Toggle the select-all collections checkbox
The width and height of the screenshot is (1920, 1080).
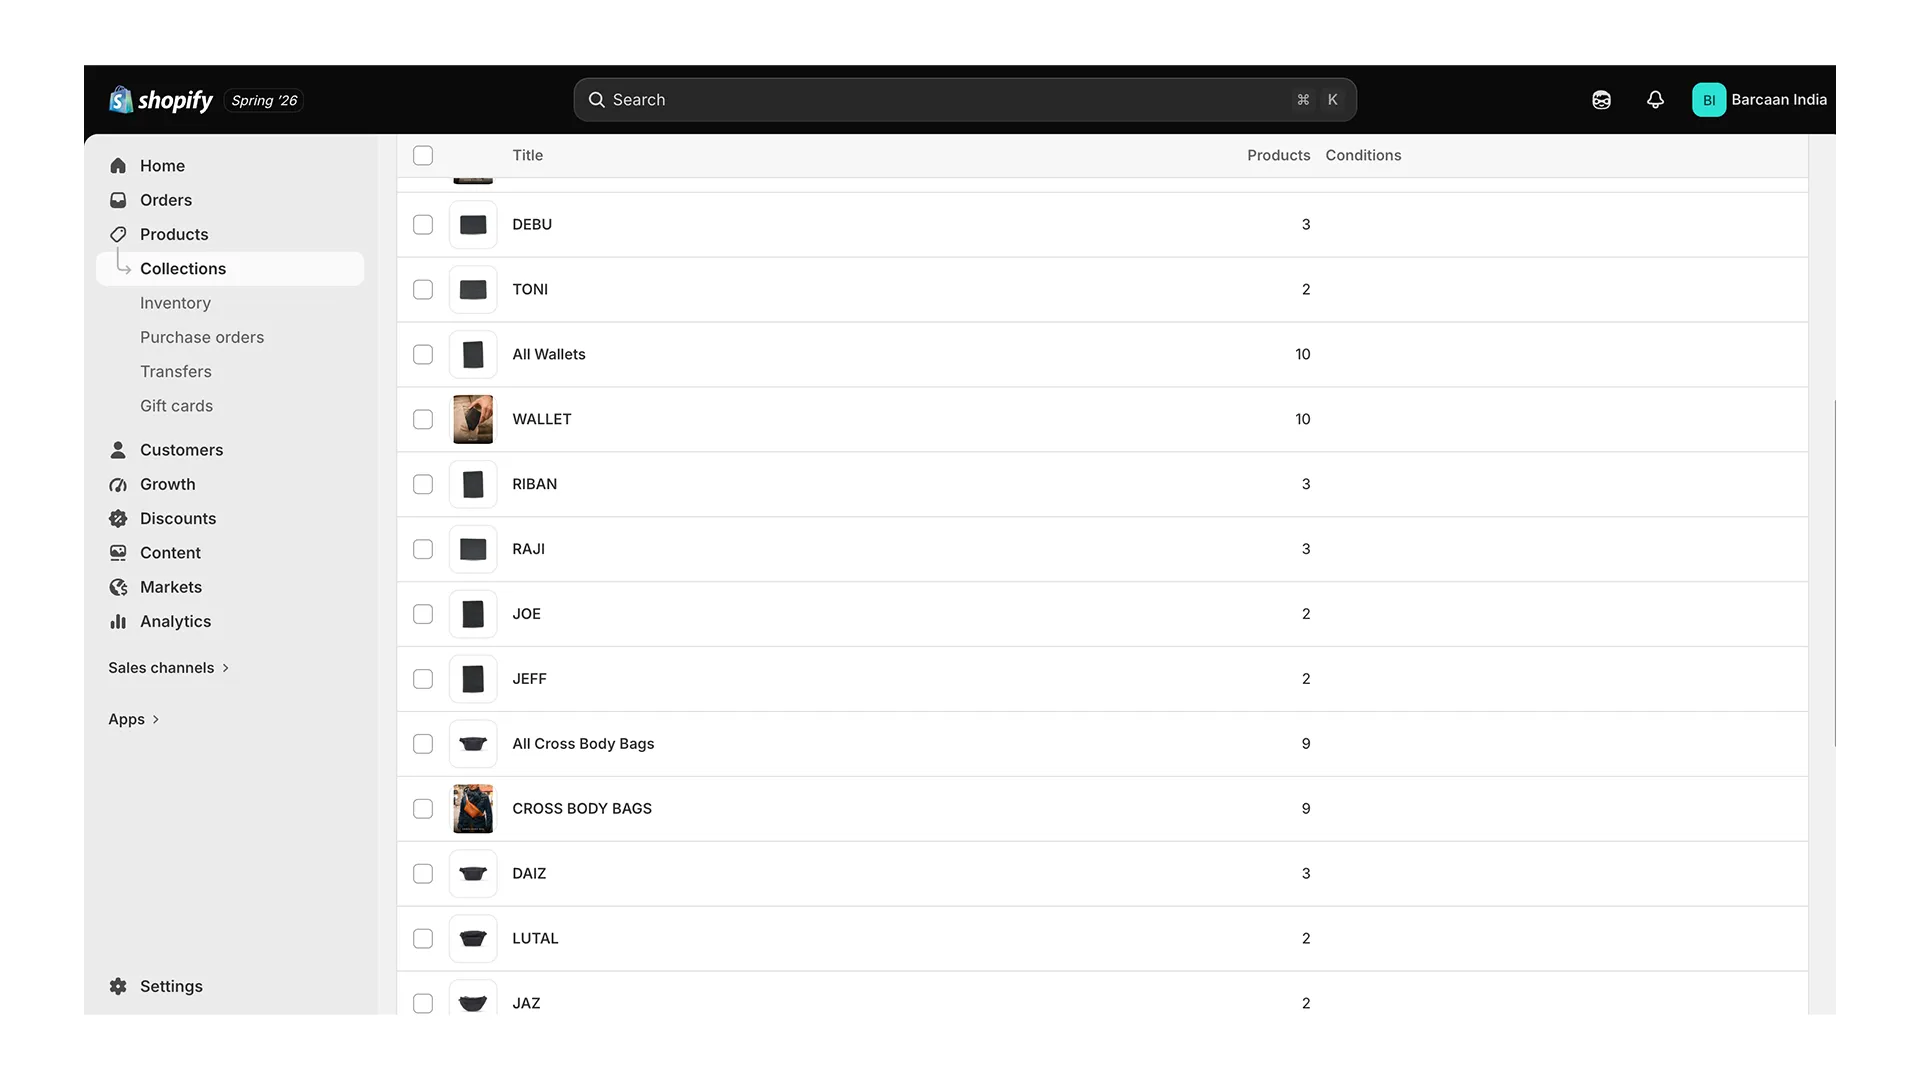423,155
